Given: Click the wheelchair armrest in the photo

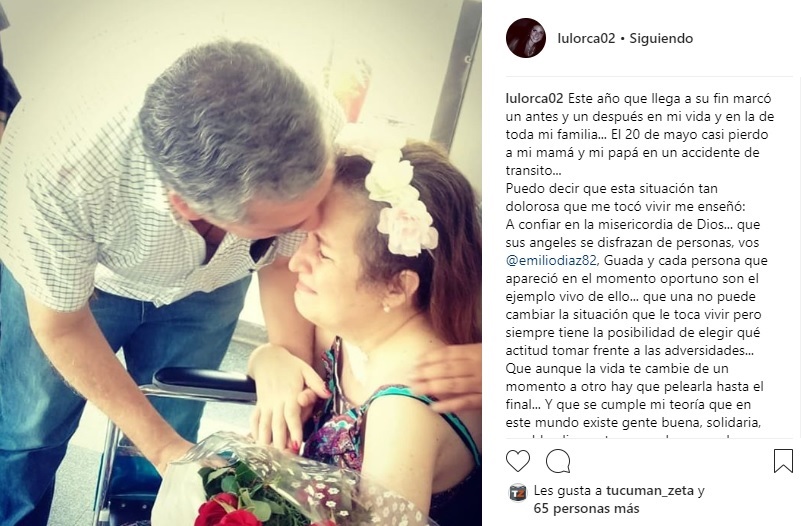Looking at the screenshot, I should [x=204, y=383].
